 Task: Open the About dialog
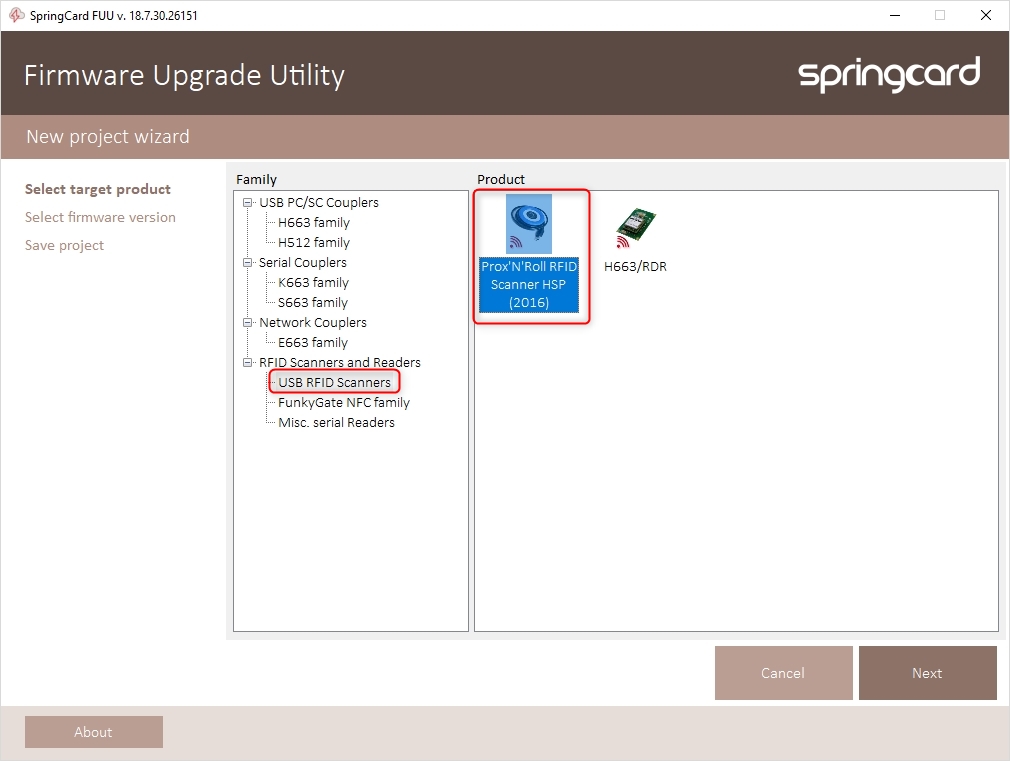pos(94,732)
